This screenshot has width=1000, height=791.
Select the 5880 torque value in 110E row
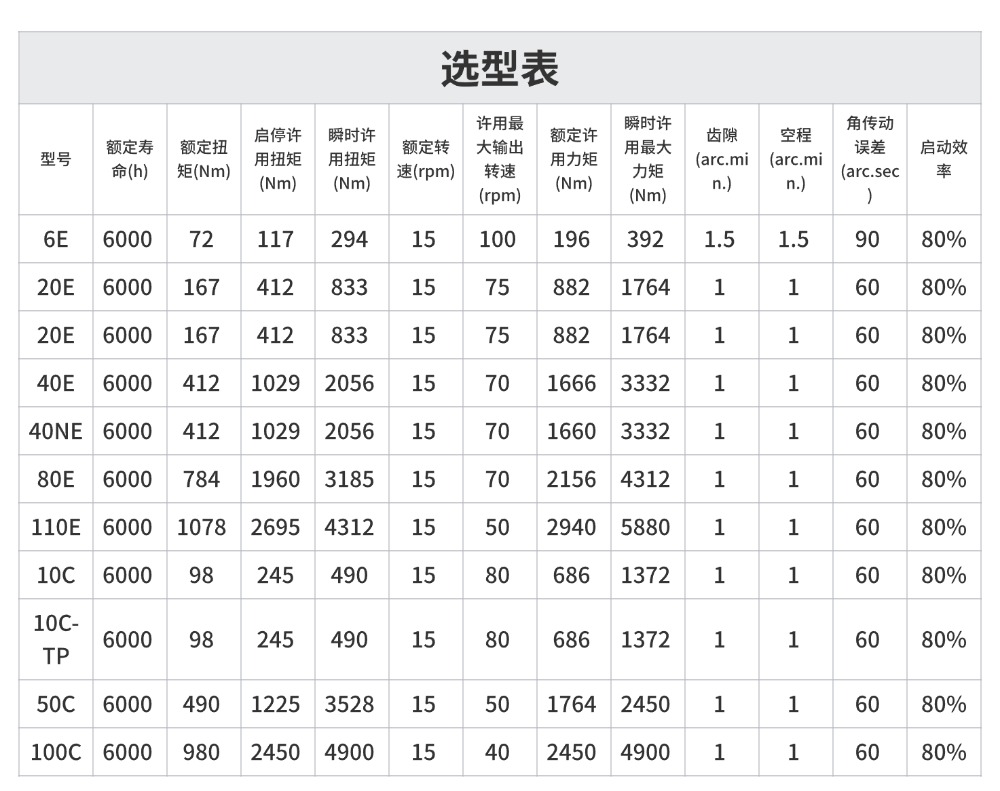pos(647,527)
